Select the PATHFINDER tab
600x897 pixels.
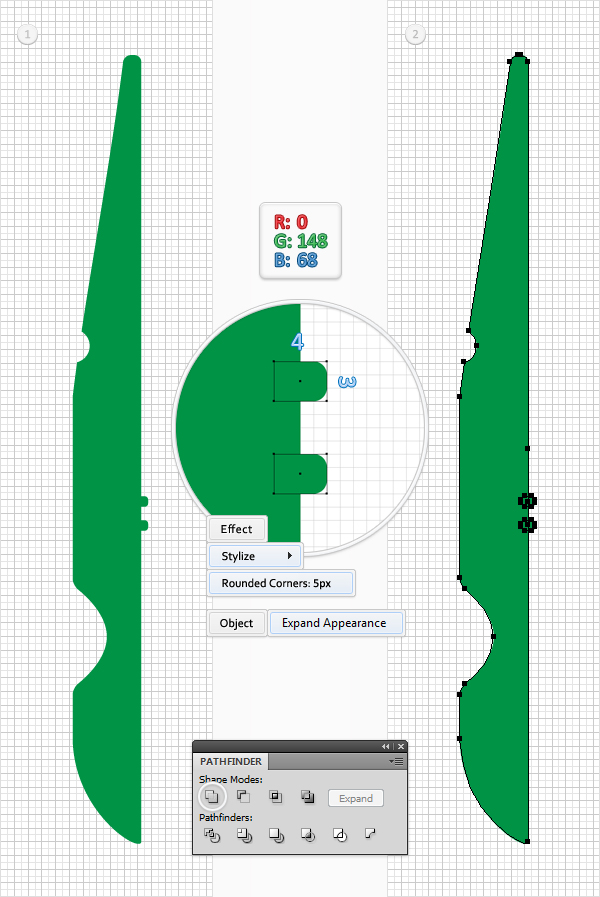point(231,761)
